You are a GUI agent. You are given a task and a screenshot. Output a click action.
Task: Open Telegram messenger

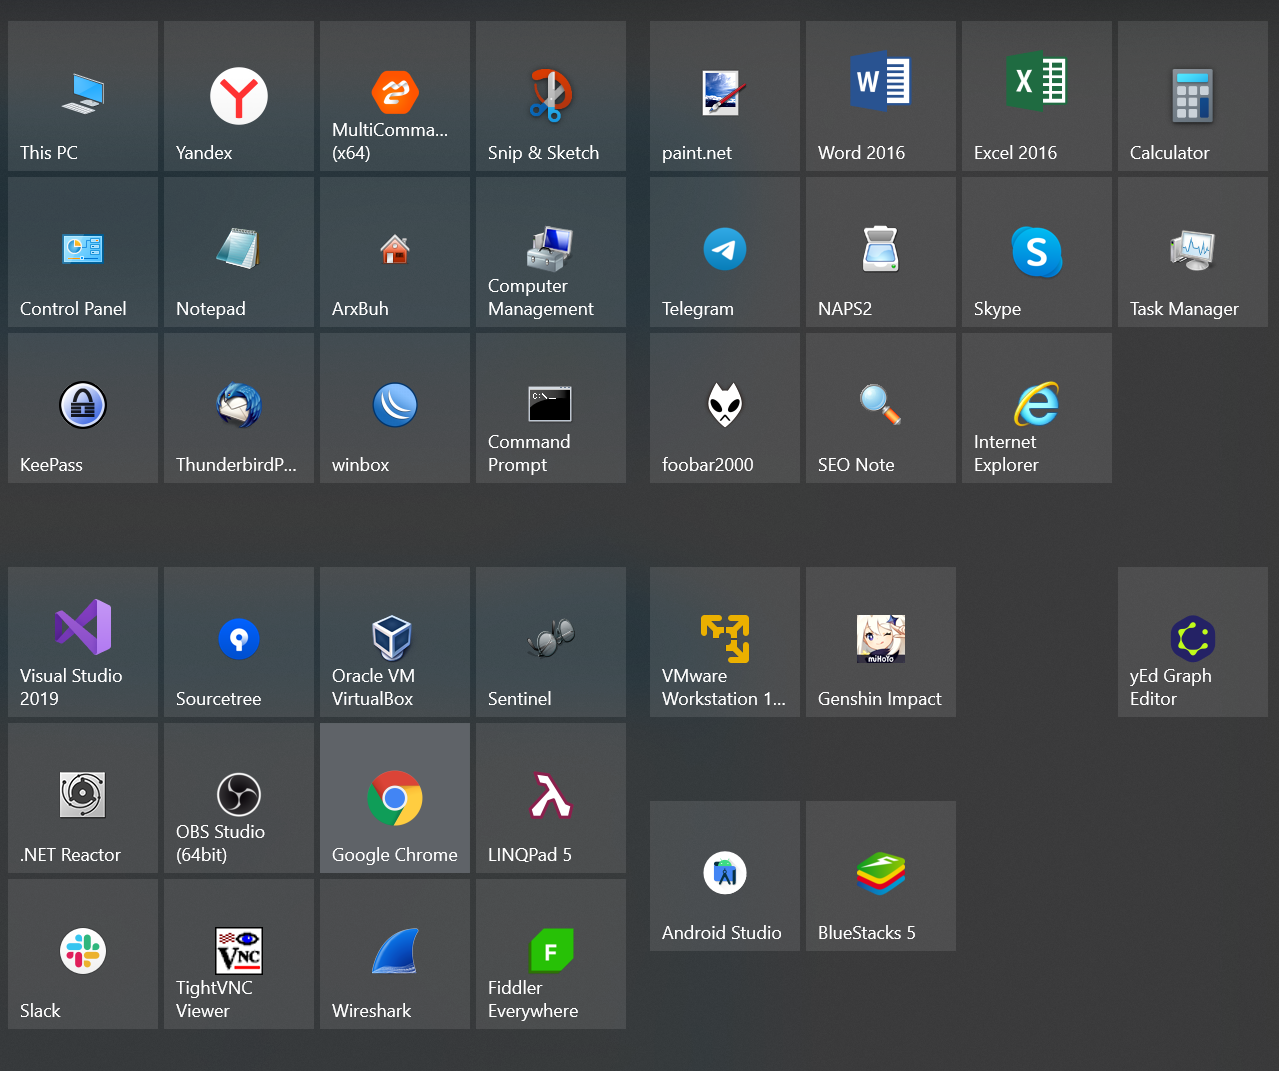click(x=724, y=252)
